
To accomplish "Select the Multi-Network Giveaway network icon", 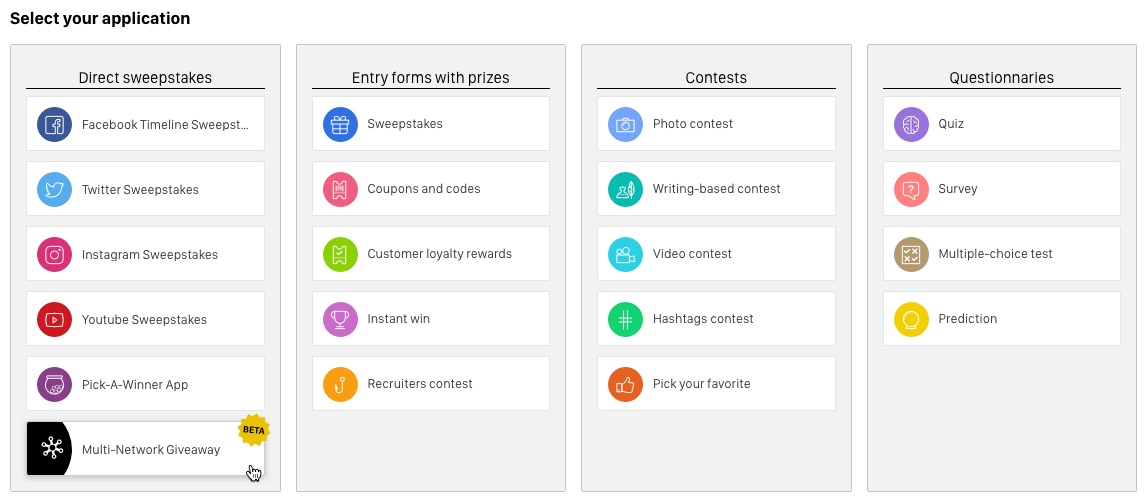I will (50, 449).
